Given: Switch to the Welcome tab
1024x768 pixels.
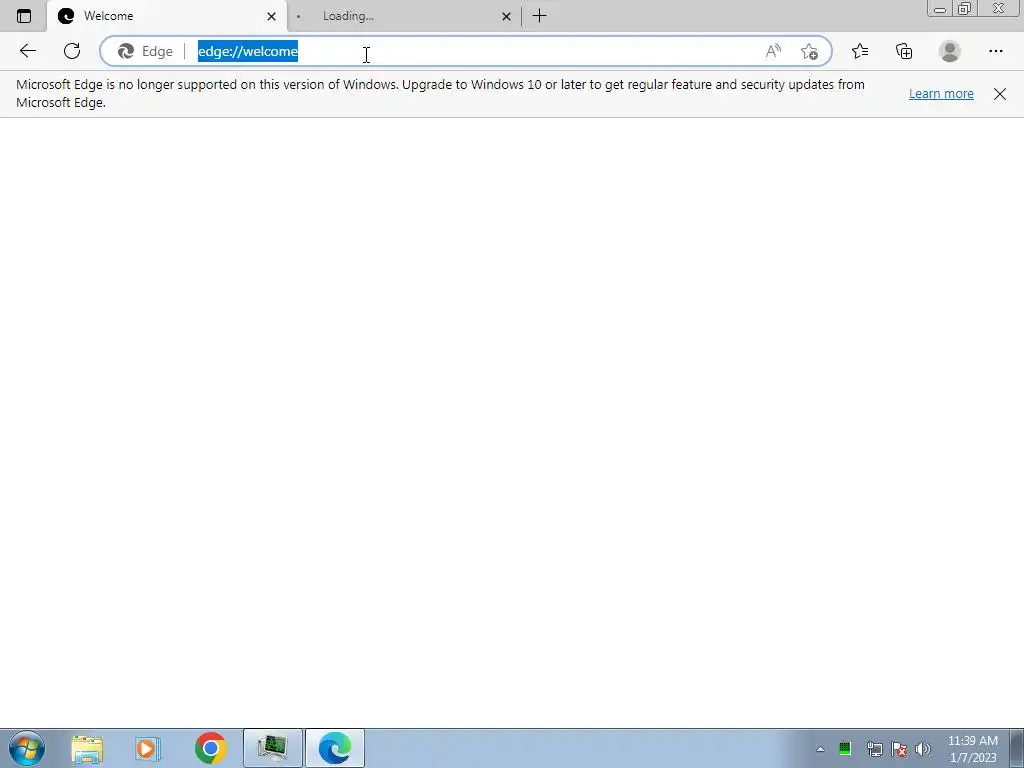Looking at the screenshot, I should pyautogui.click(x=167, y=16).
